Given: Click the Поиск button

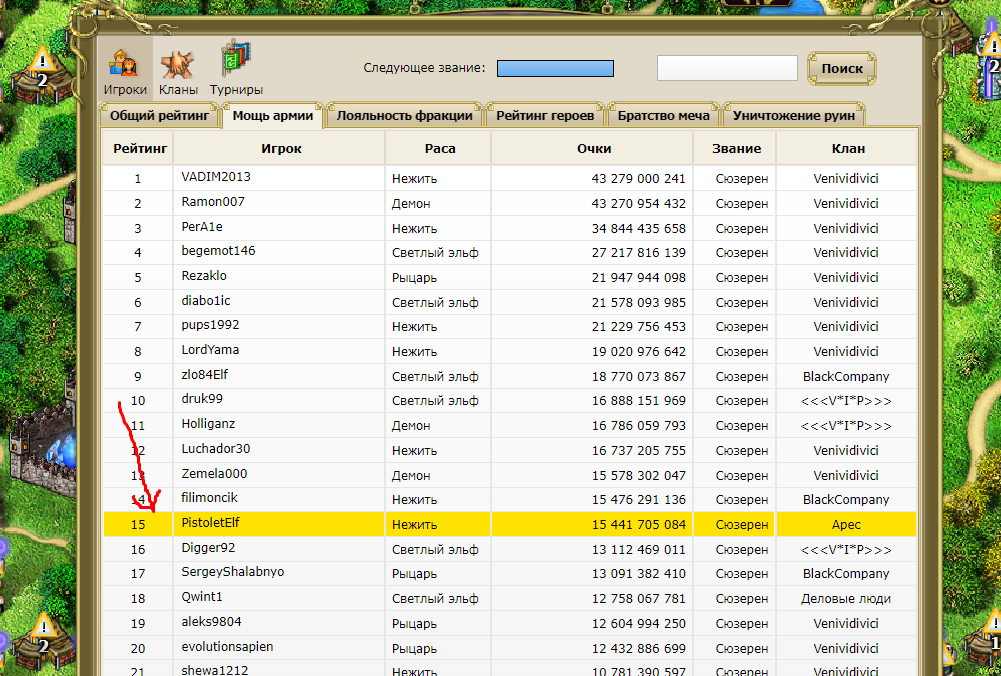Looking at the screenshot, I should pyautogui.click(x=842, y=68).
